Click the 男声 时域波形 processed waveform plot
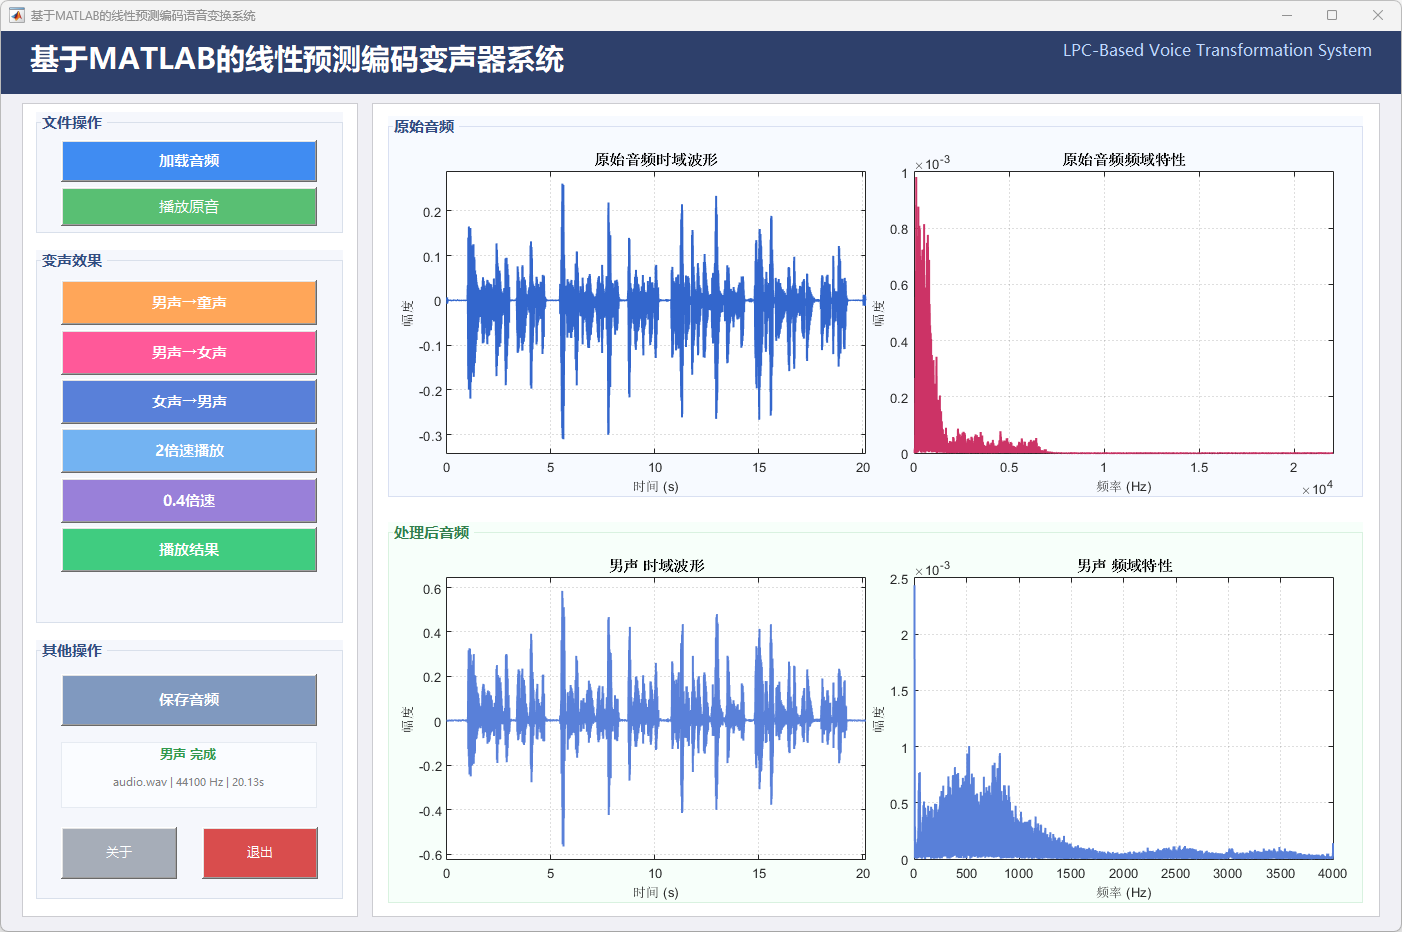1402x932 pixels. point(655,718)
